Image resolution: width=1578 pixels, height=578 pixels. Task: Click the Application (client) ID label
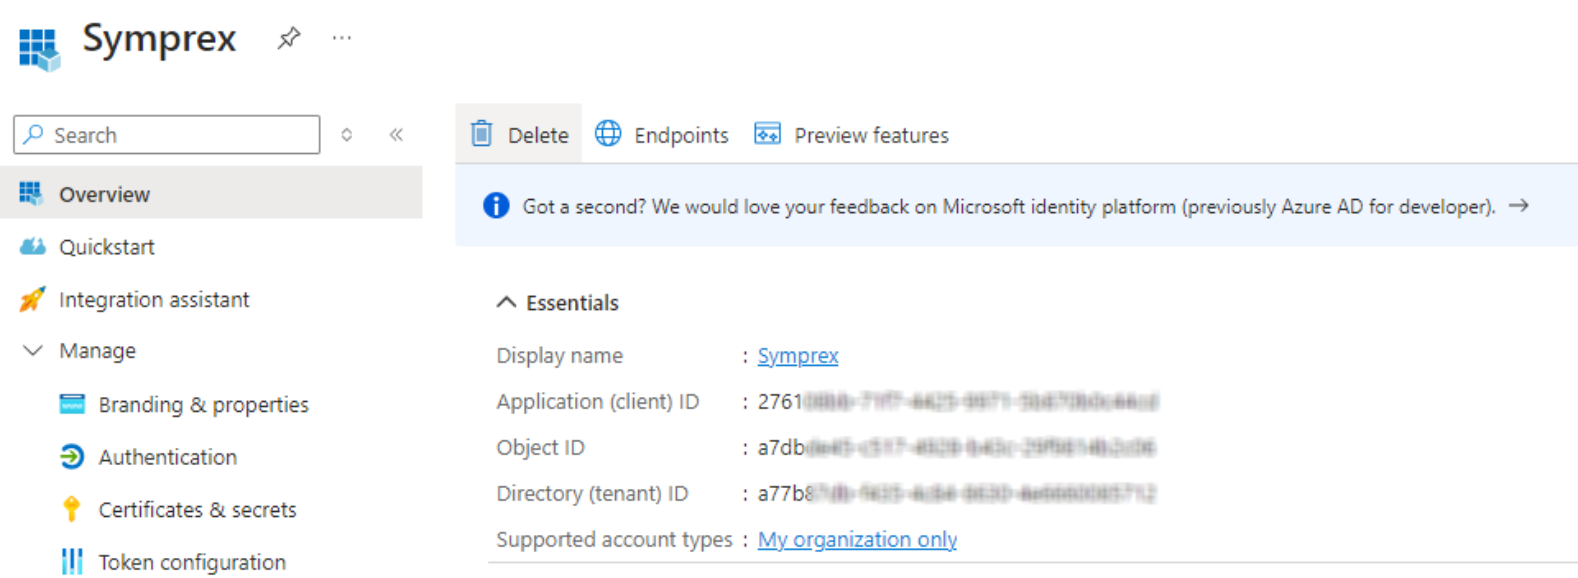pos(598,402)
